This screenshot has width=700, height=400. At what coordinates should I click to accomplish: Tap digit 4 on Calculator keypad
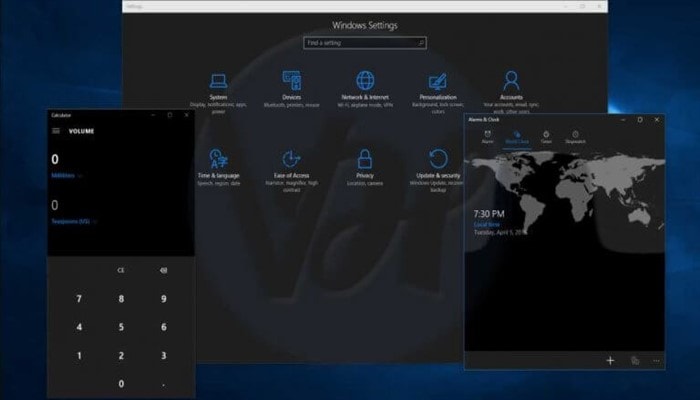pos(79,327)
